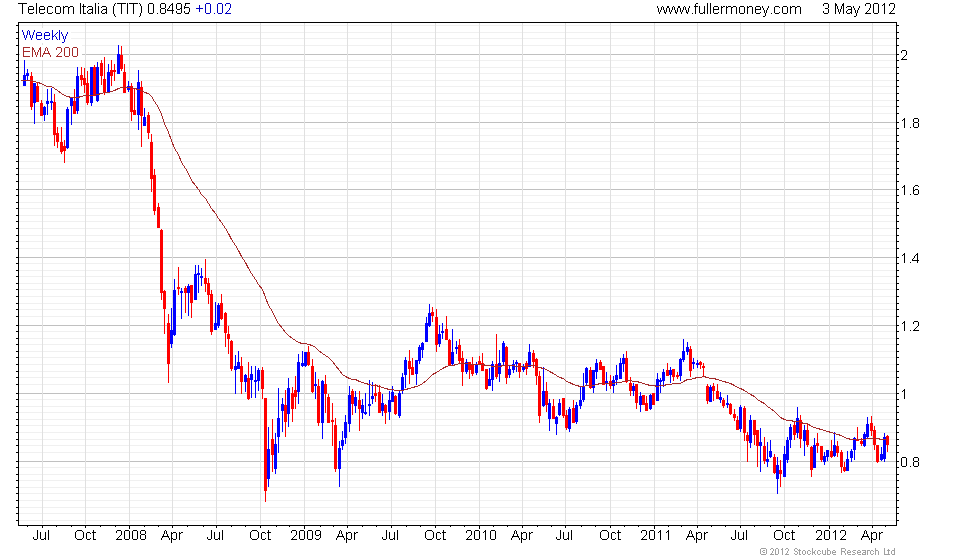
Task: Click the 'Apr' x-axis label after 2008
Action: pyautogui.click(x=172, y=536)
